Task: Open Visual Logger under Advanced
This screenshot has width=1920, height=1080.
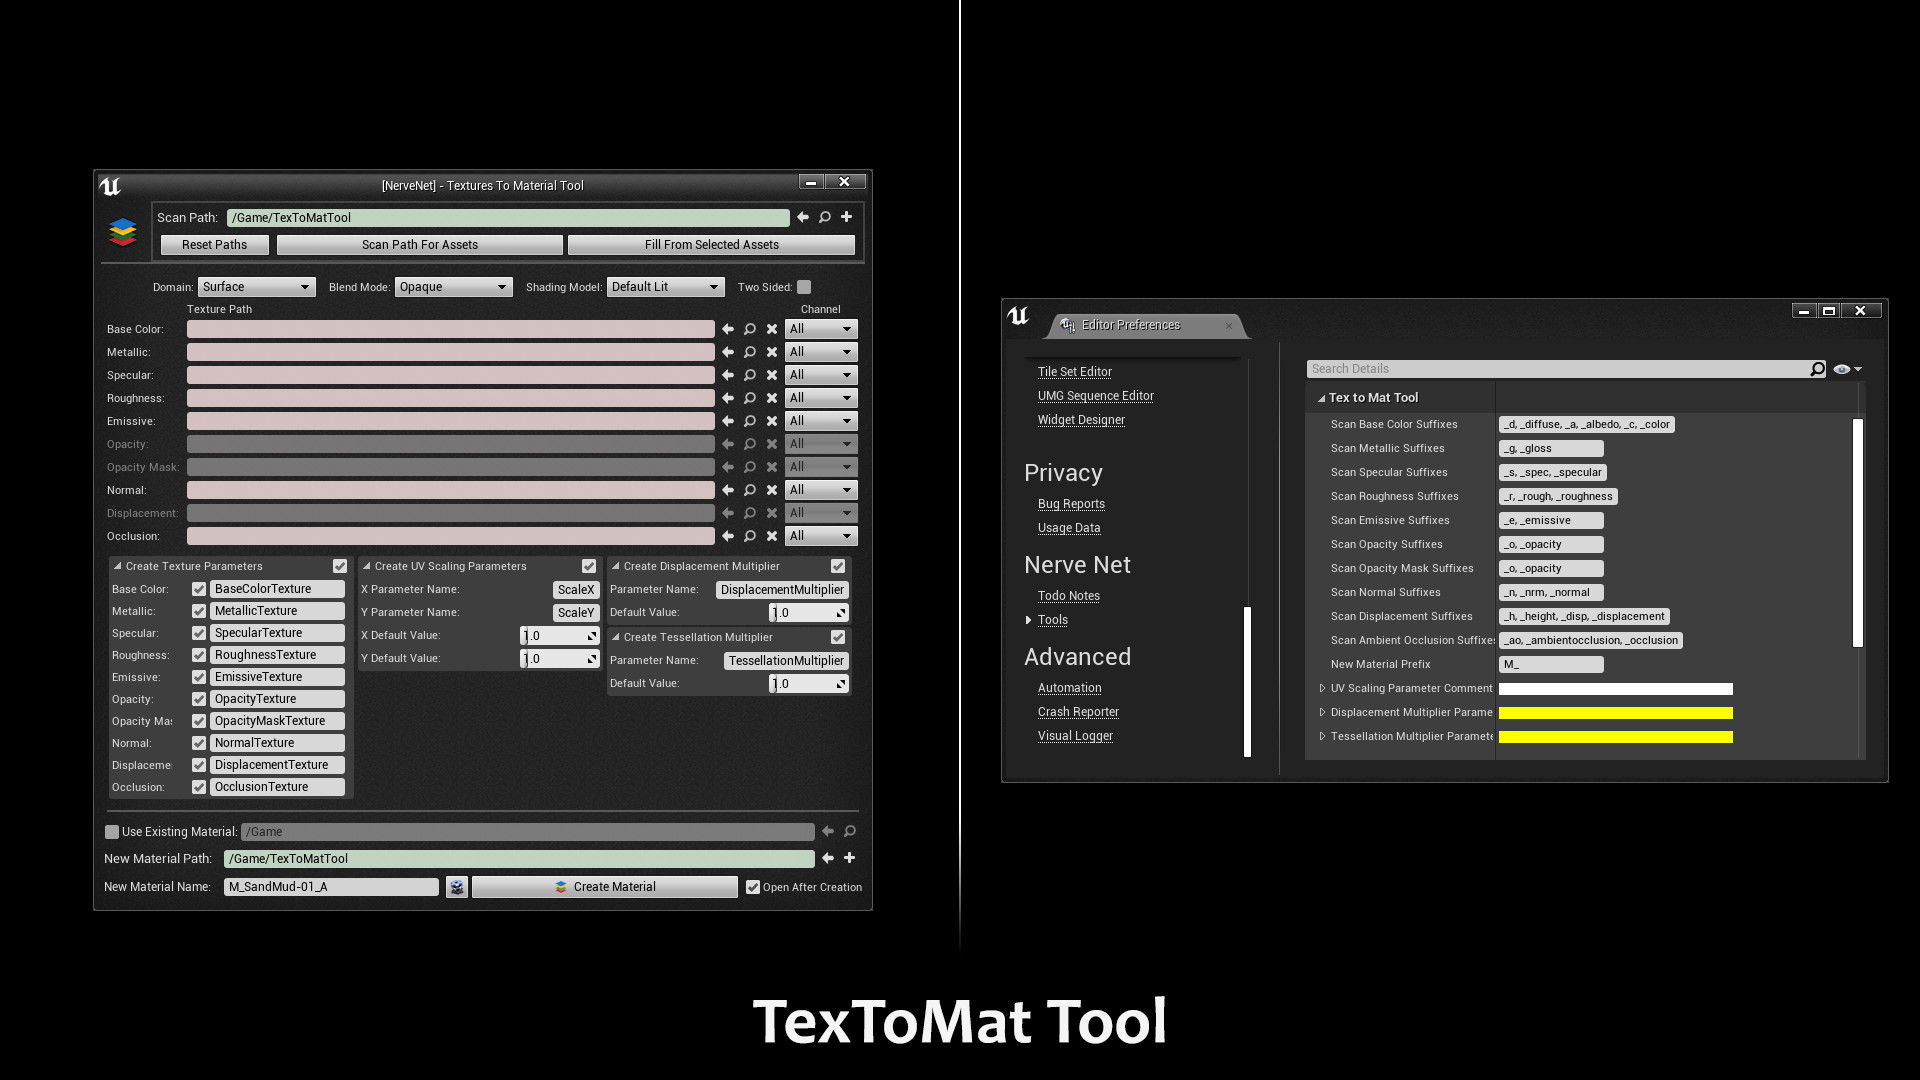Action: click(1075, 736)
